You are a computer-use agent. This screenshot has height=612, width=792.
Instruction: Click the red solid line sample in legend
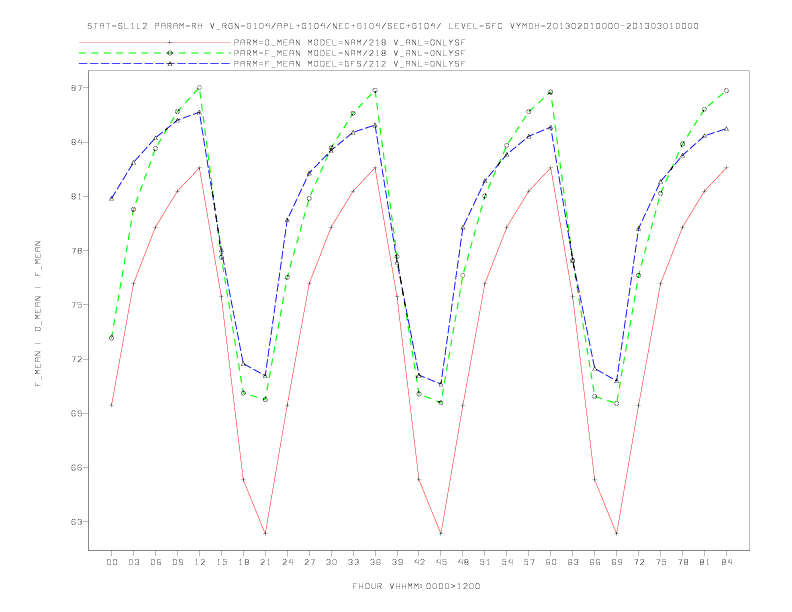coord(155,42)
